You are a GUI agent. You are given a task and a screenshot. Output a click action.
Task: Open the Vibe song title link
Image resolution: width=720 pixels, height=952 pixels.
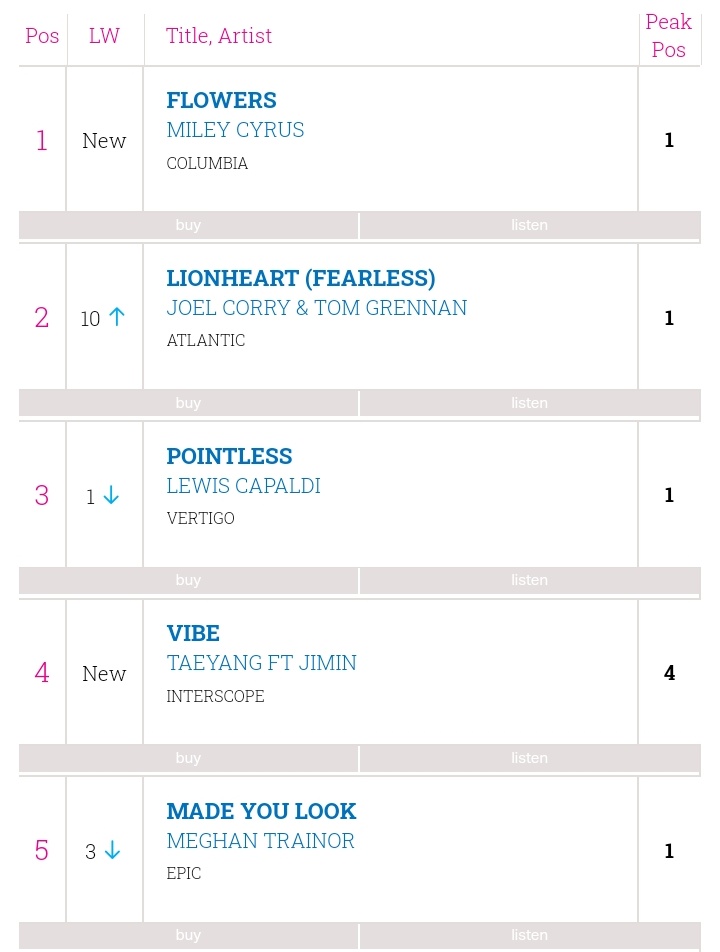(x=193, y=633)
